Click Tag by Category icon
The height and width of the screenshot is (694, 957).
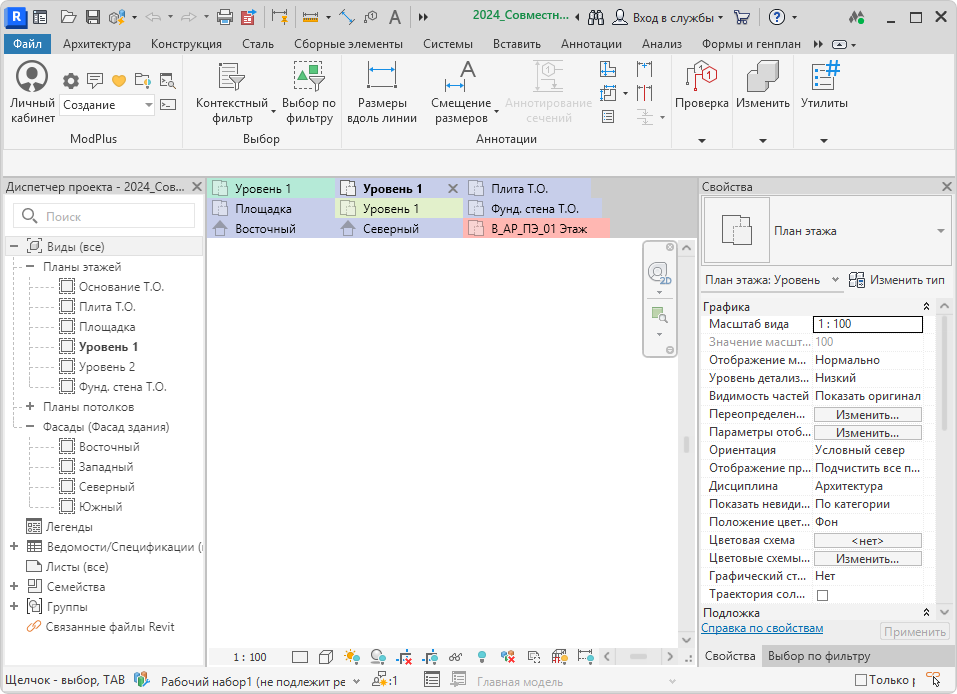370,17
